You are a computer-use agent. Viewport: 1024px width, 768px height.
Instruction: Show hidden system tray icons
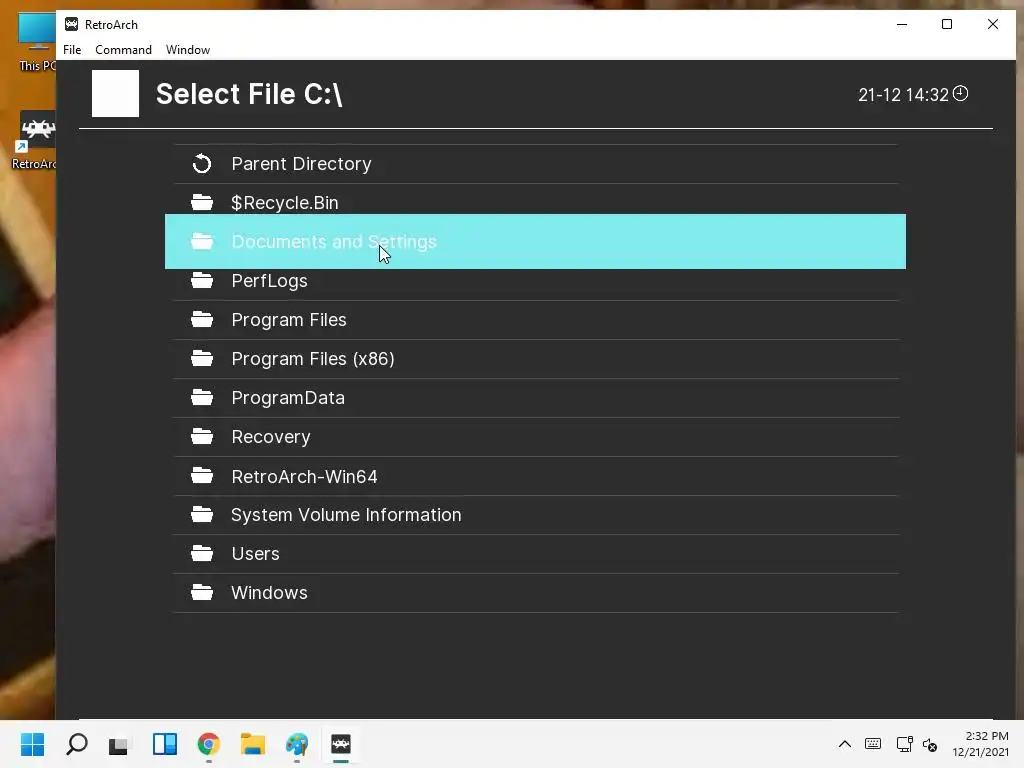coord(844,744)
